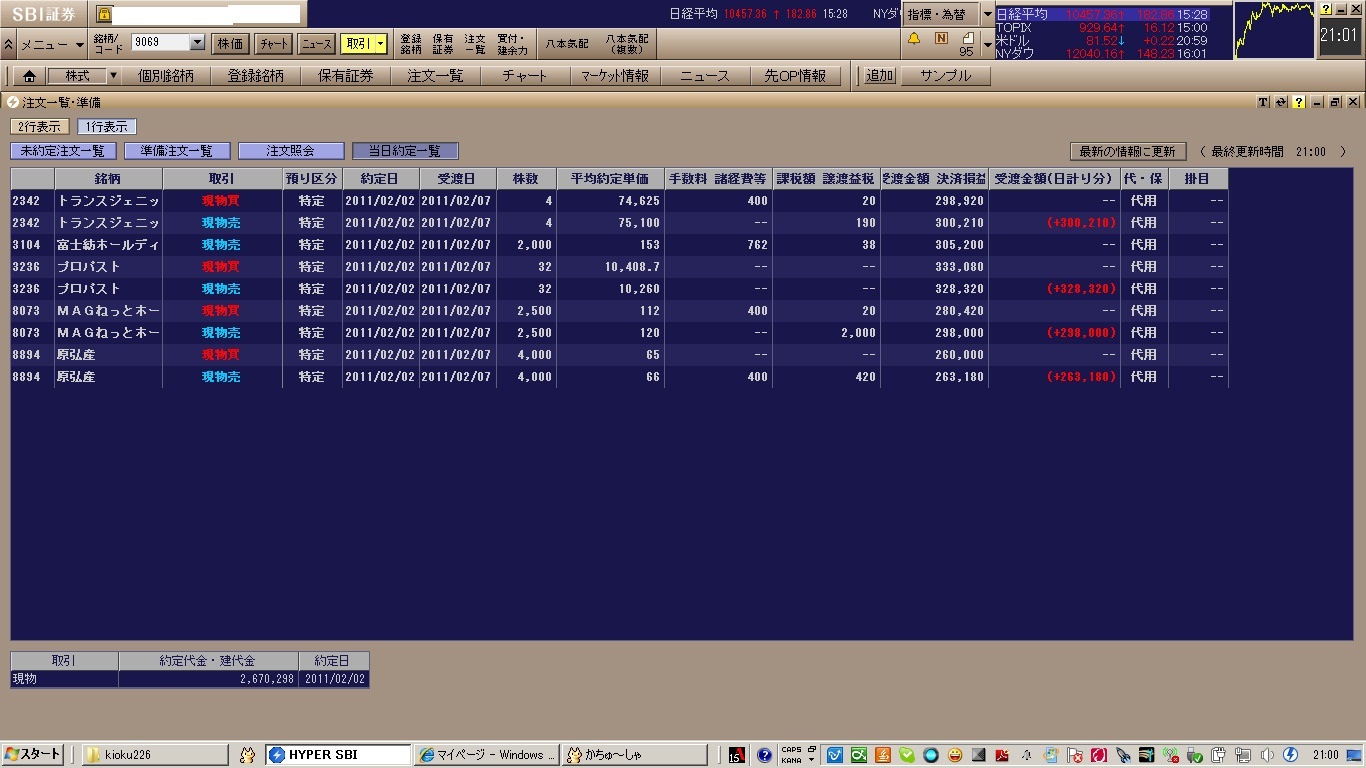Click the T text icon in panel header
The image size is (1366, 768).
pos(1263,102)
